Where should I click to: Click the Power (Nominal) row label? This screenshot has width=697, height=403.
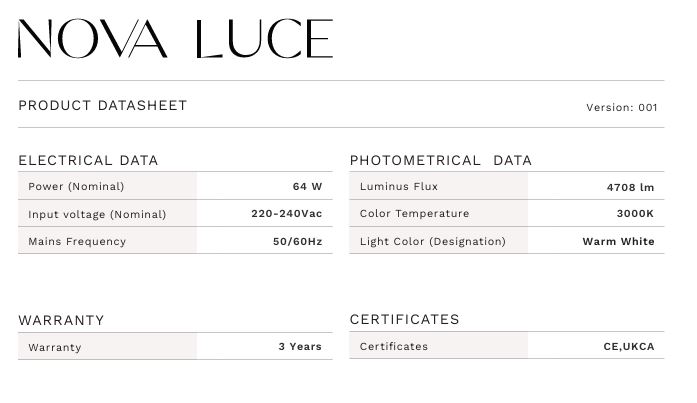coord(76,187)
